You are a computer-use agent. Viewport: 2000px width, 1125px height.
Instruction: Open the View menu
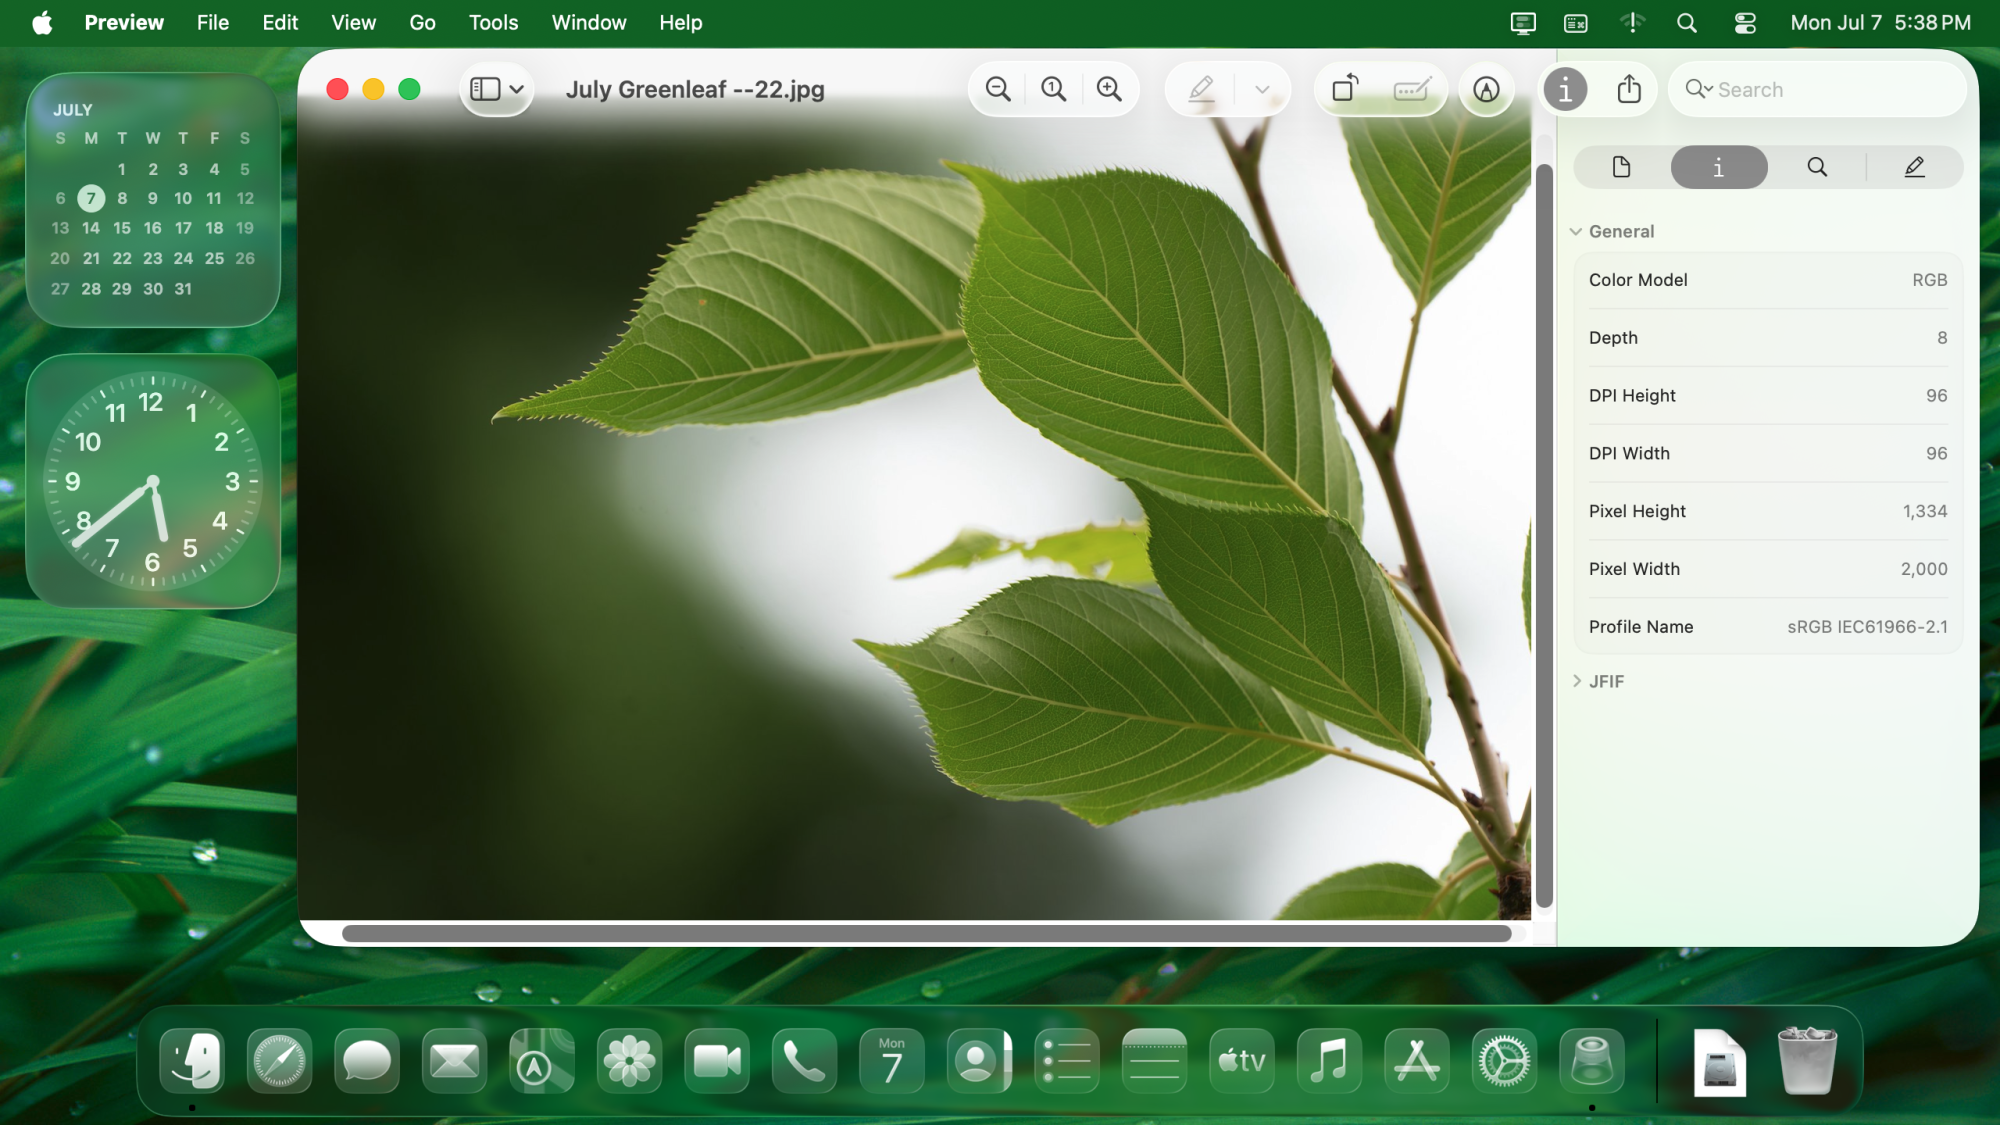coord(353,22)
